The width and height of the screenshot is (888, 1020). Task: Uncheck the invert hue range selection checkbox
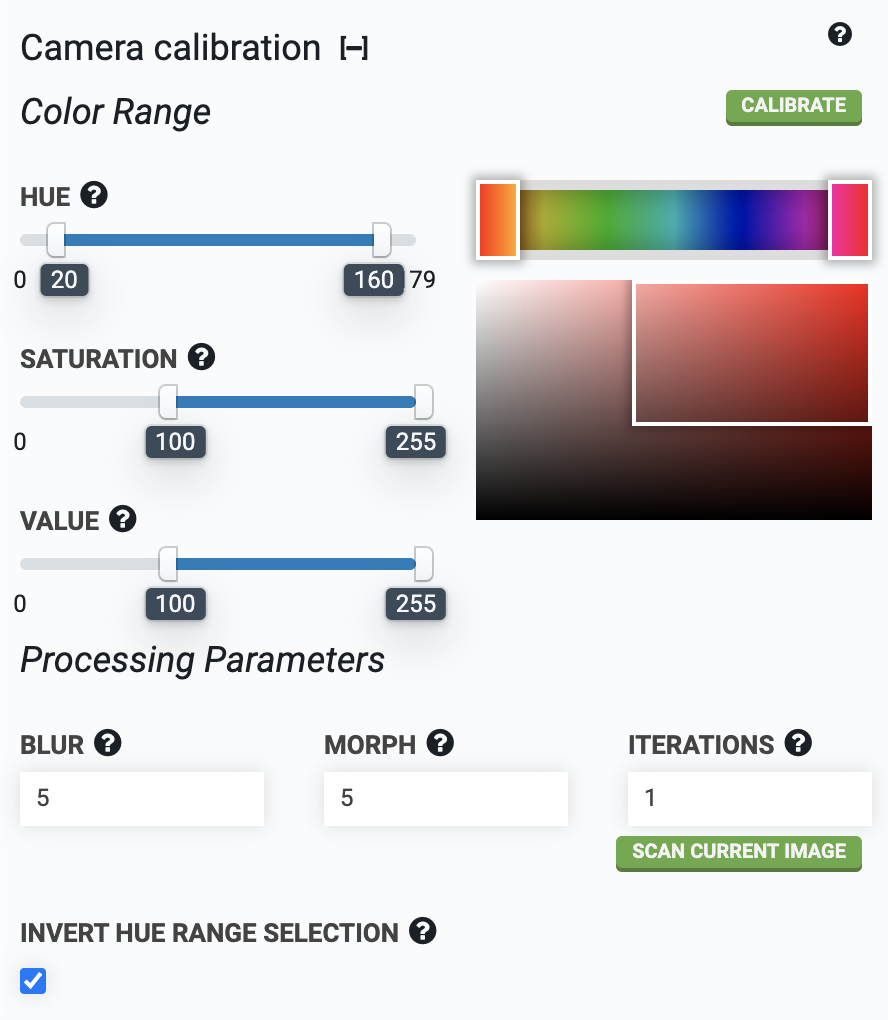pyautogui.click(x=32, y=981)
